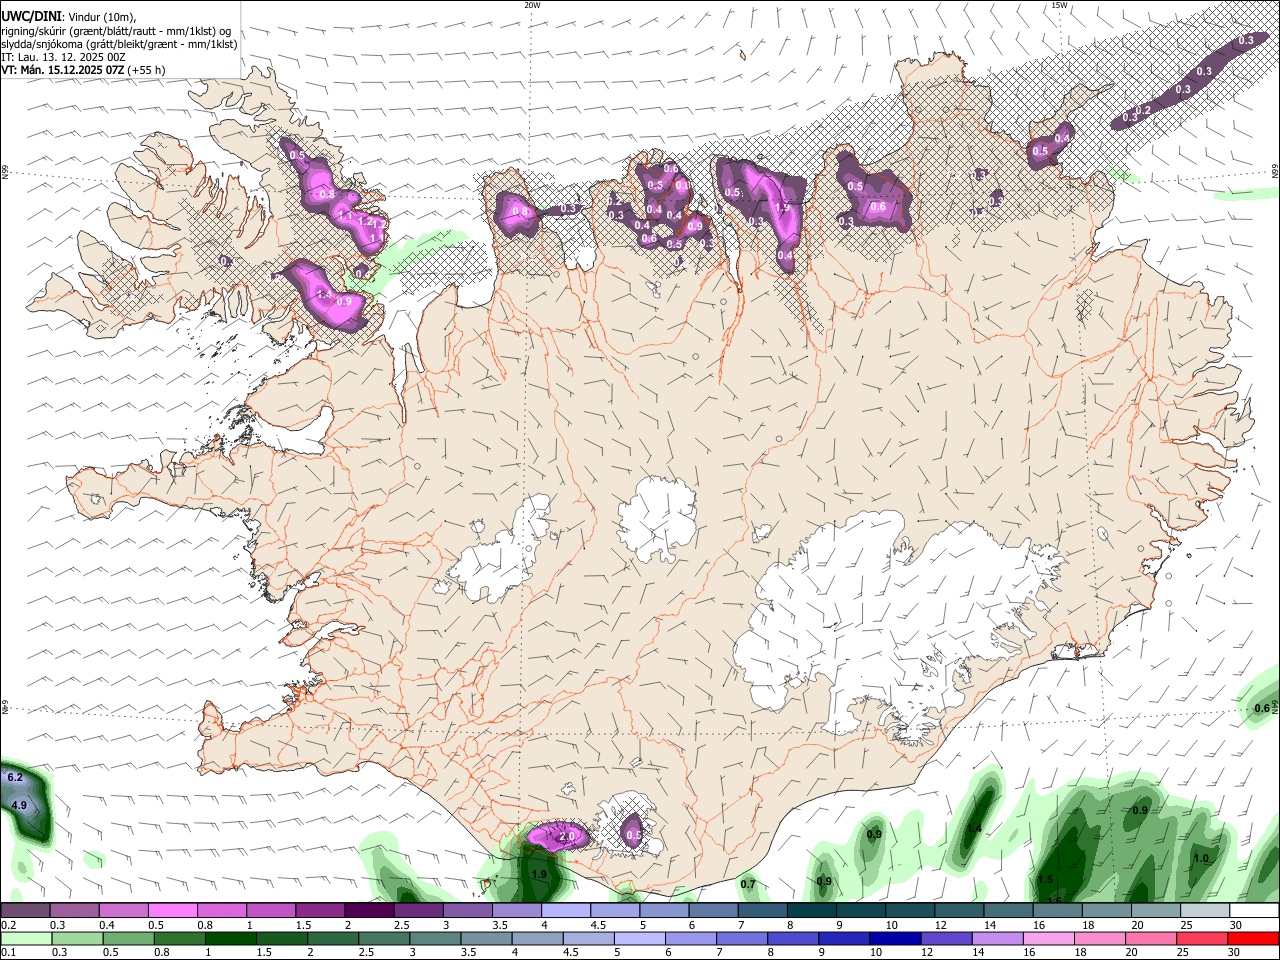The width and height of the screenshot is (1280, 960).
Task: Pick the medium green 0.5 rain legend swatch
Action: coord(128,938)
